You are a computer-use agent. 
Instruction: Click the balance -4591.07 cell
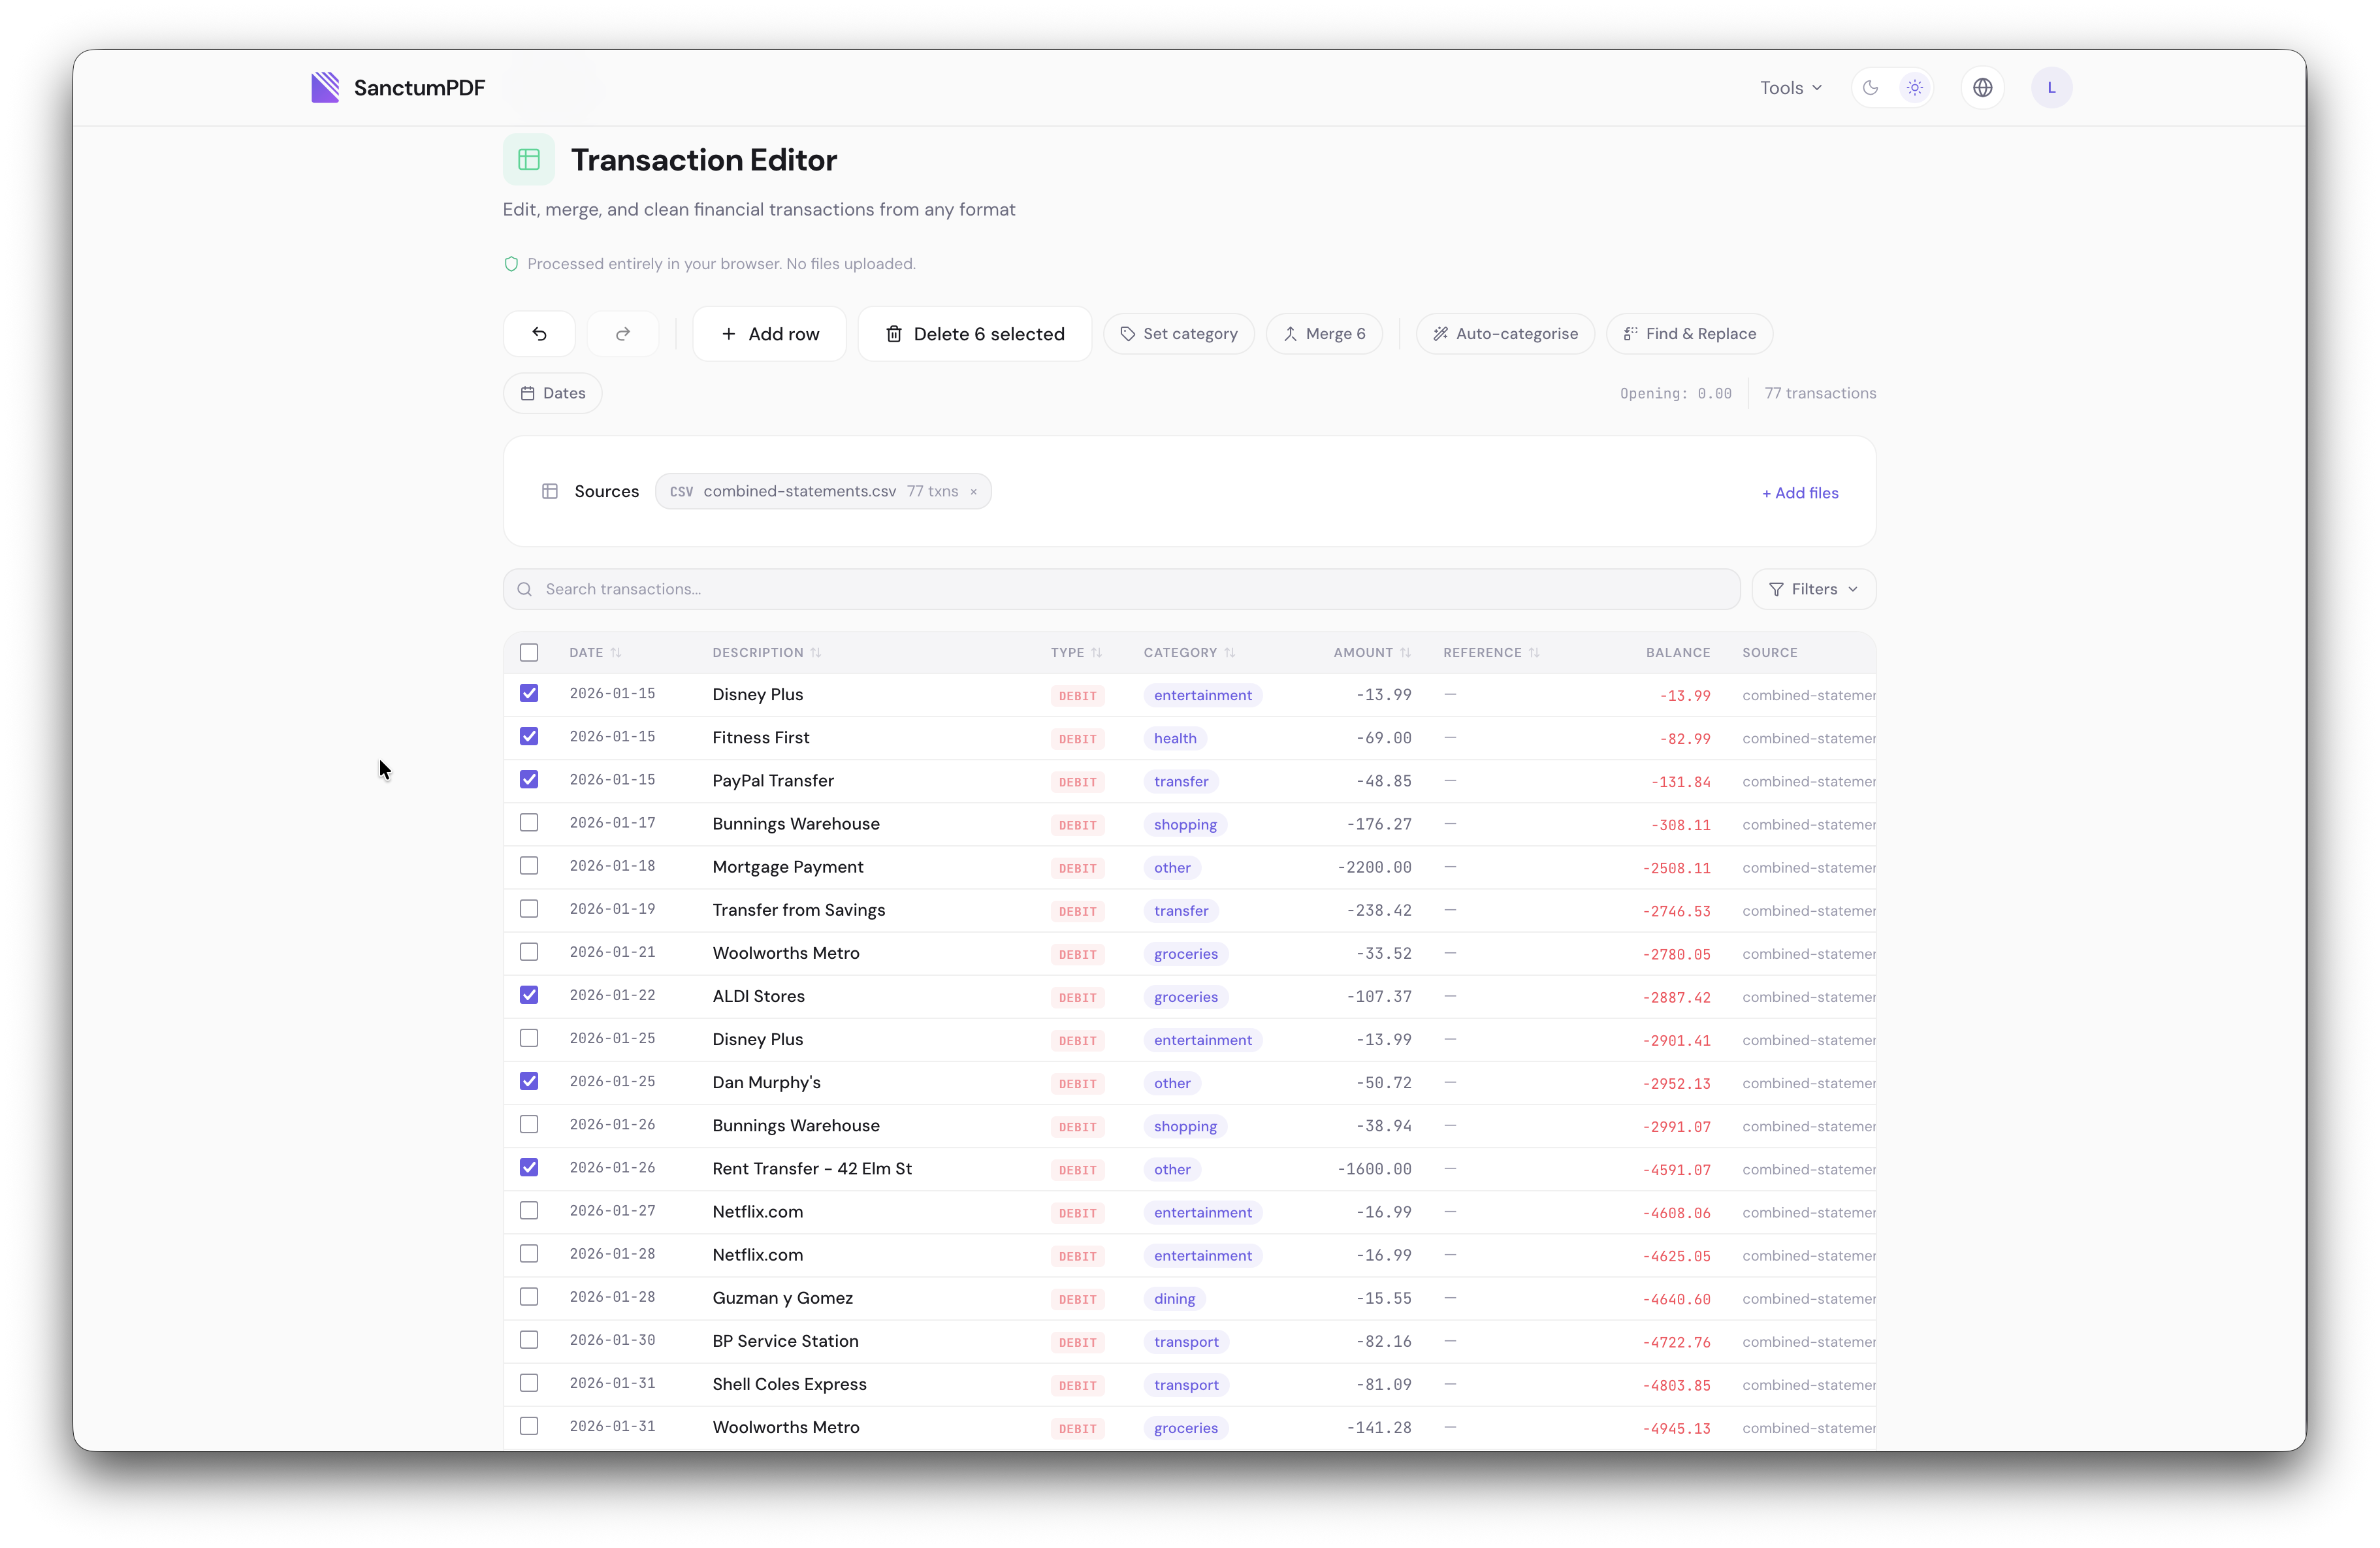(1676, 1170)
